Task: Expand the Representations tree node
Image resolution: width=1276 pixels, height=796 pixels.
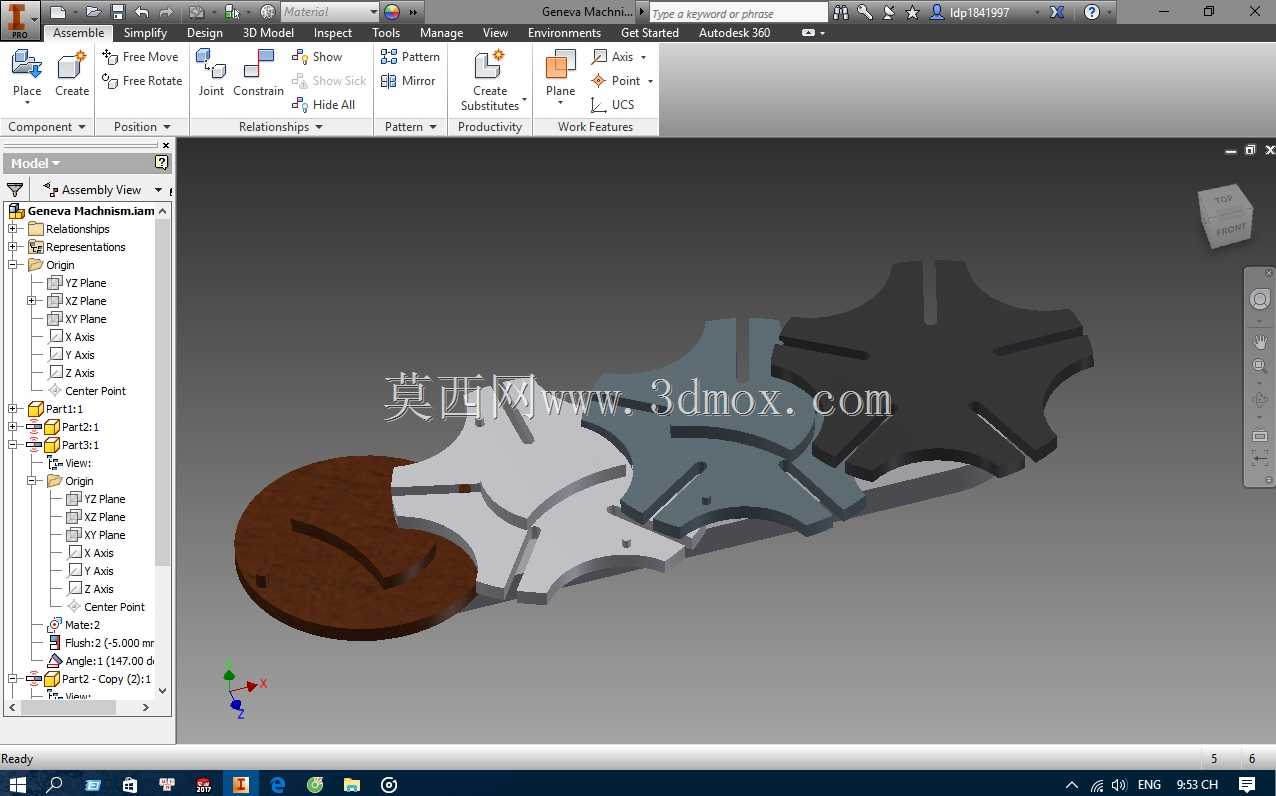Action: (13, 247)
